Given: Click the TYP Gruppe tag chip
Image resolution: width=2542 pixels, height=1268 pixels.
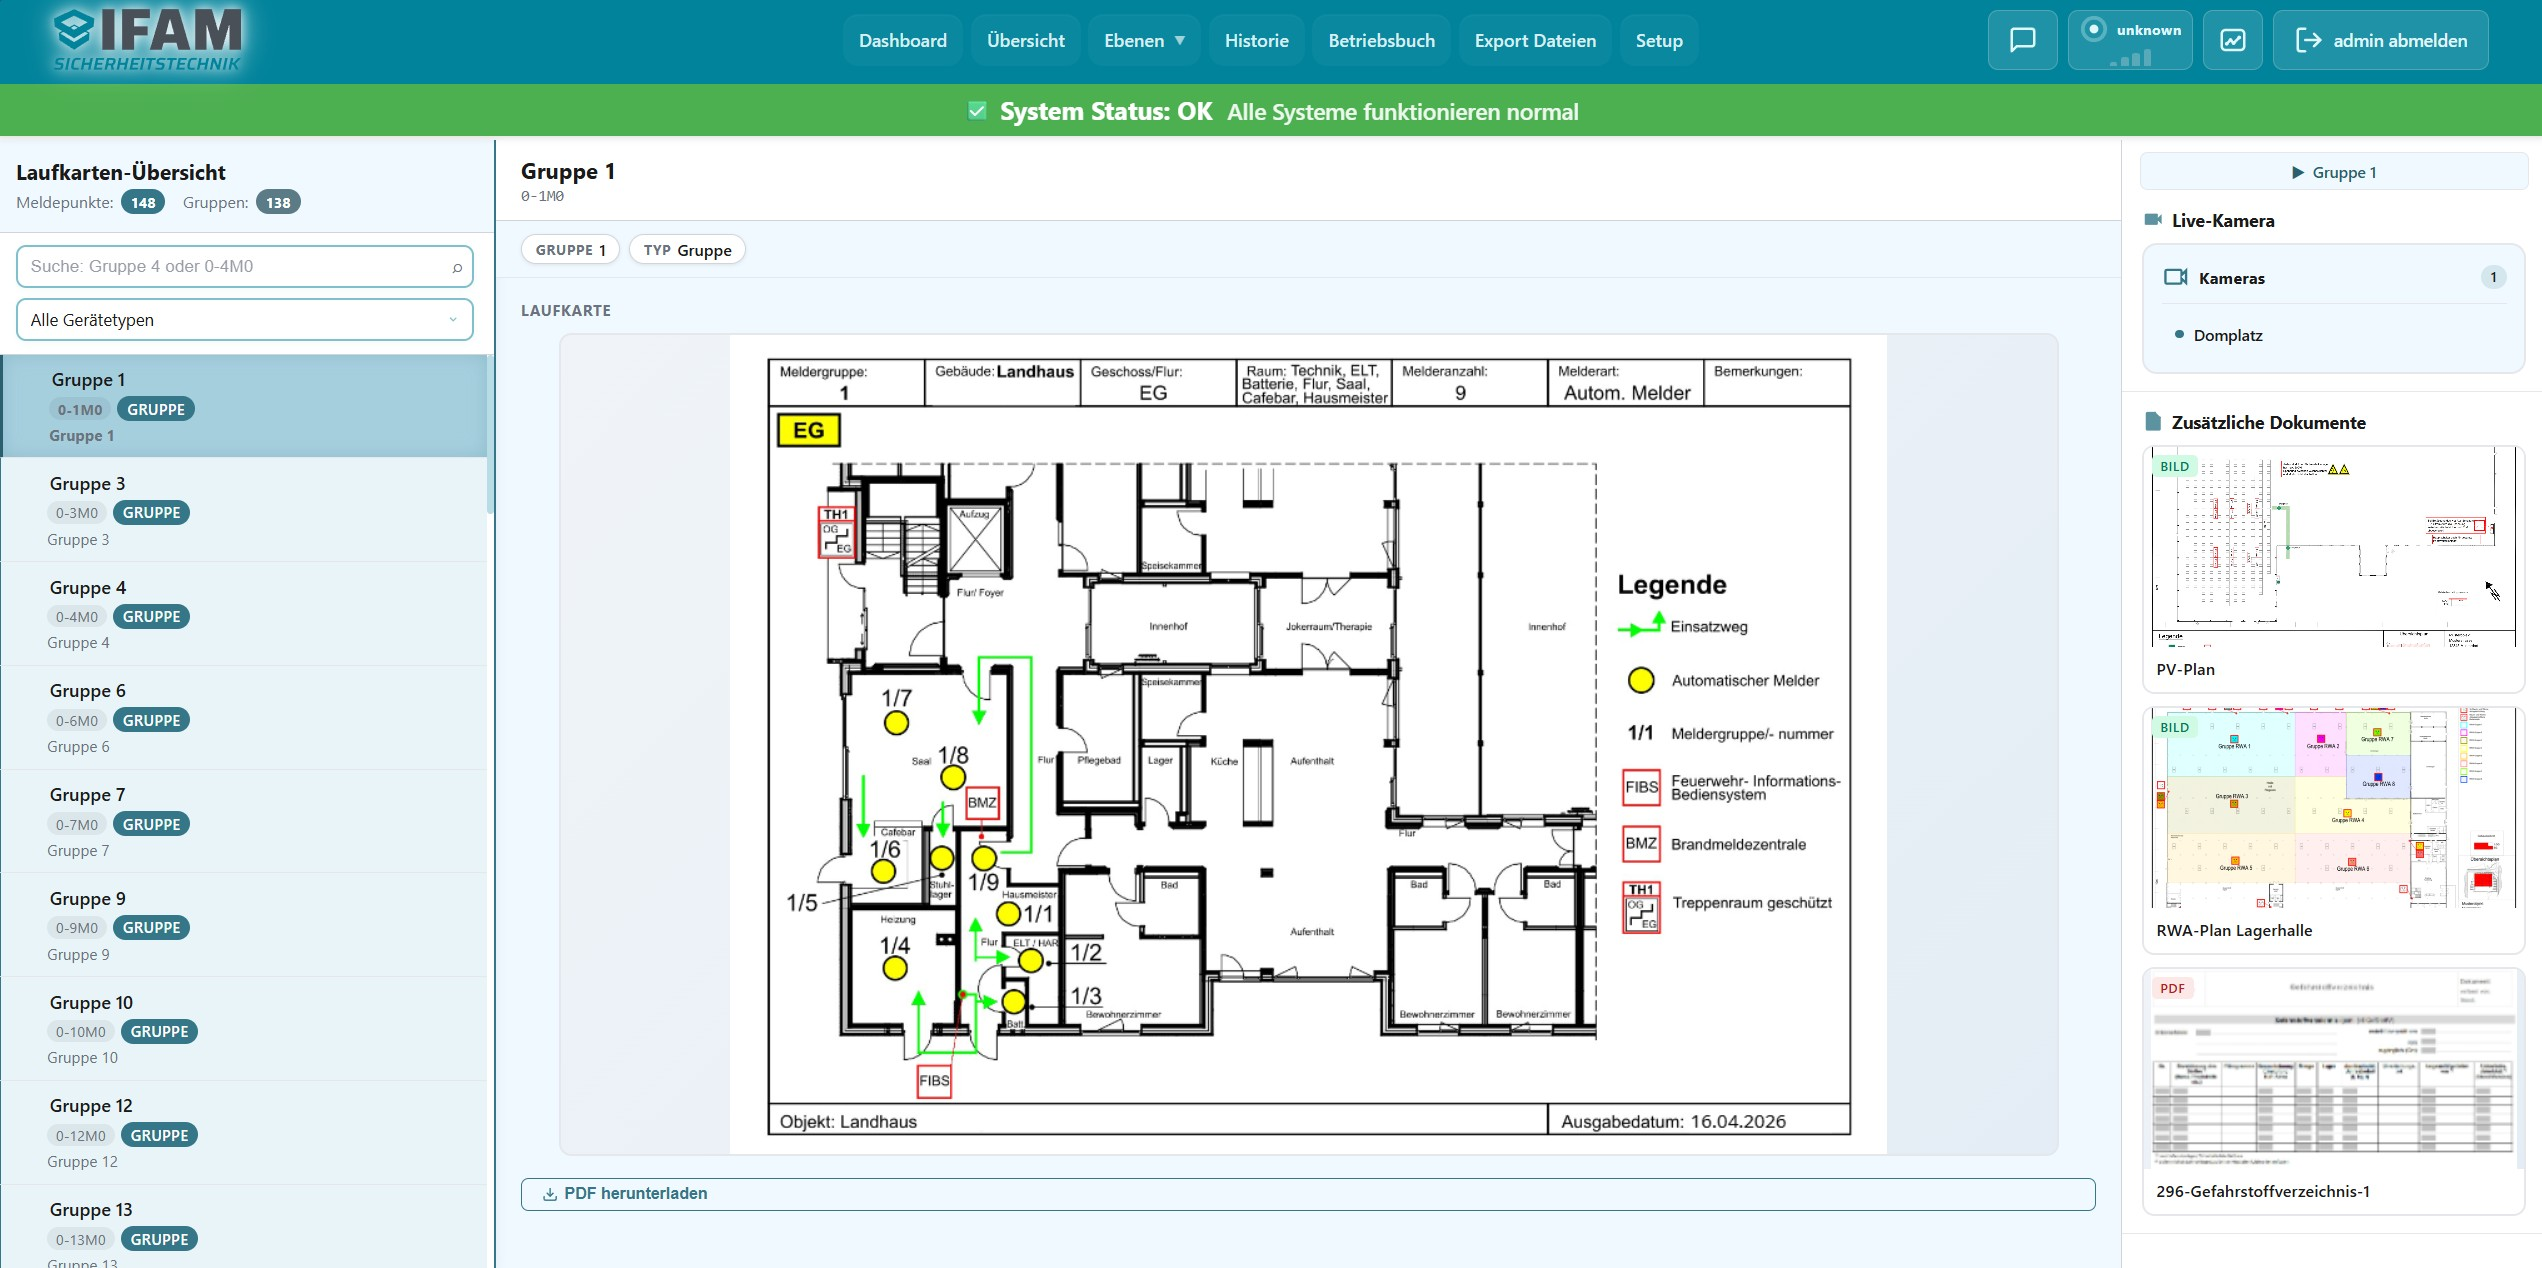Looking at the screenshot, I should [687, 250].
